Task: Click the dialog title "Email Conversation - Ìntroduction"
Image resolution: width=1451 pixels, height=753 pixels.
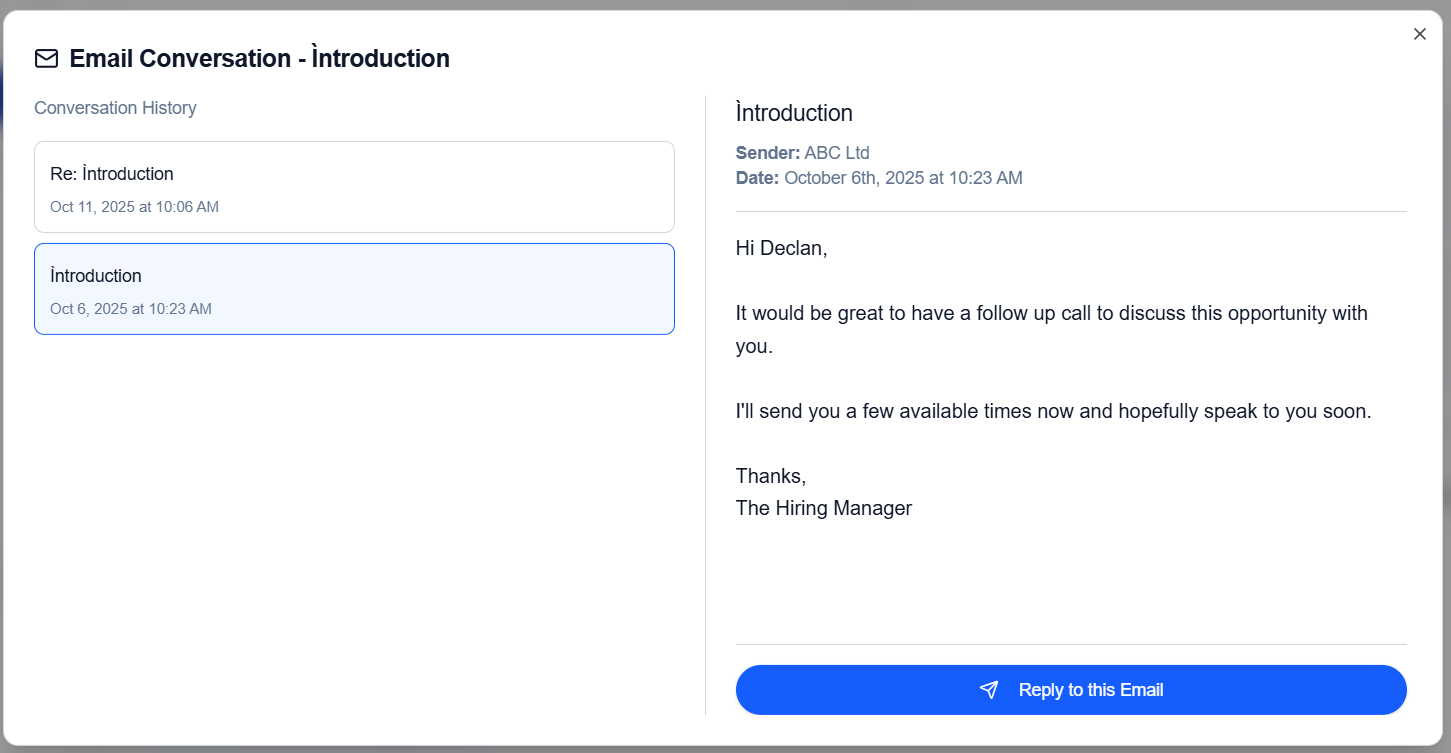Action: [x=258, y=58]
